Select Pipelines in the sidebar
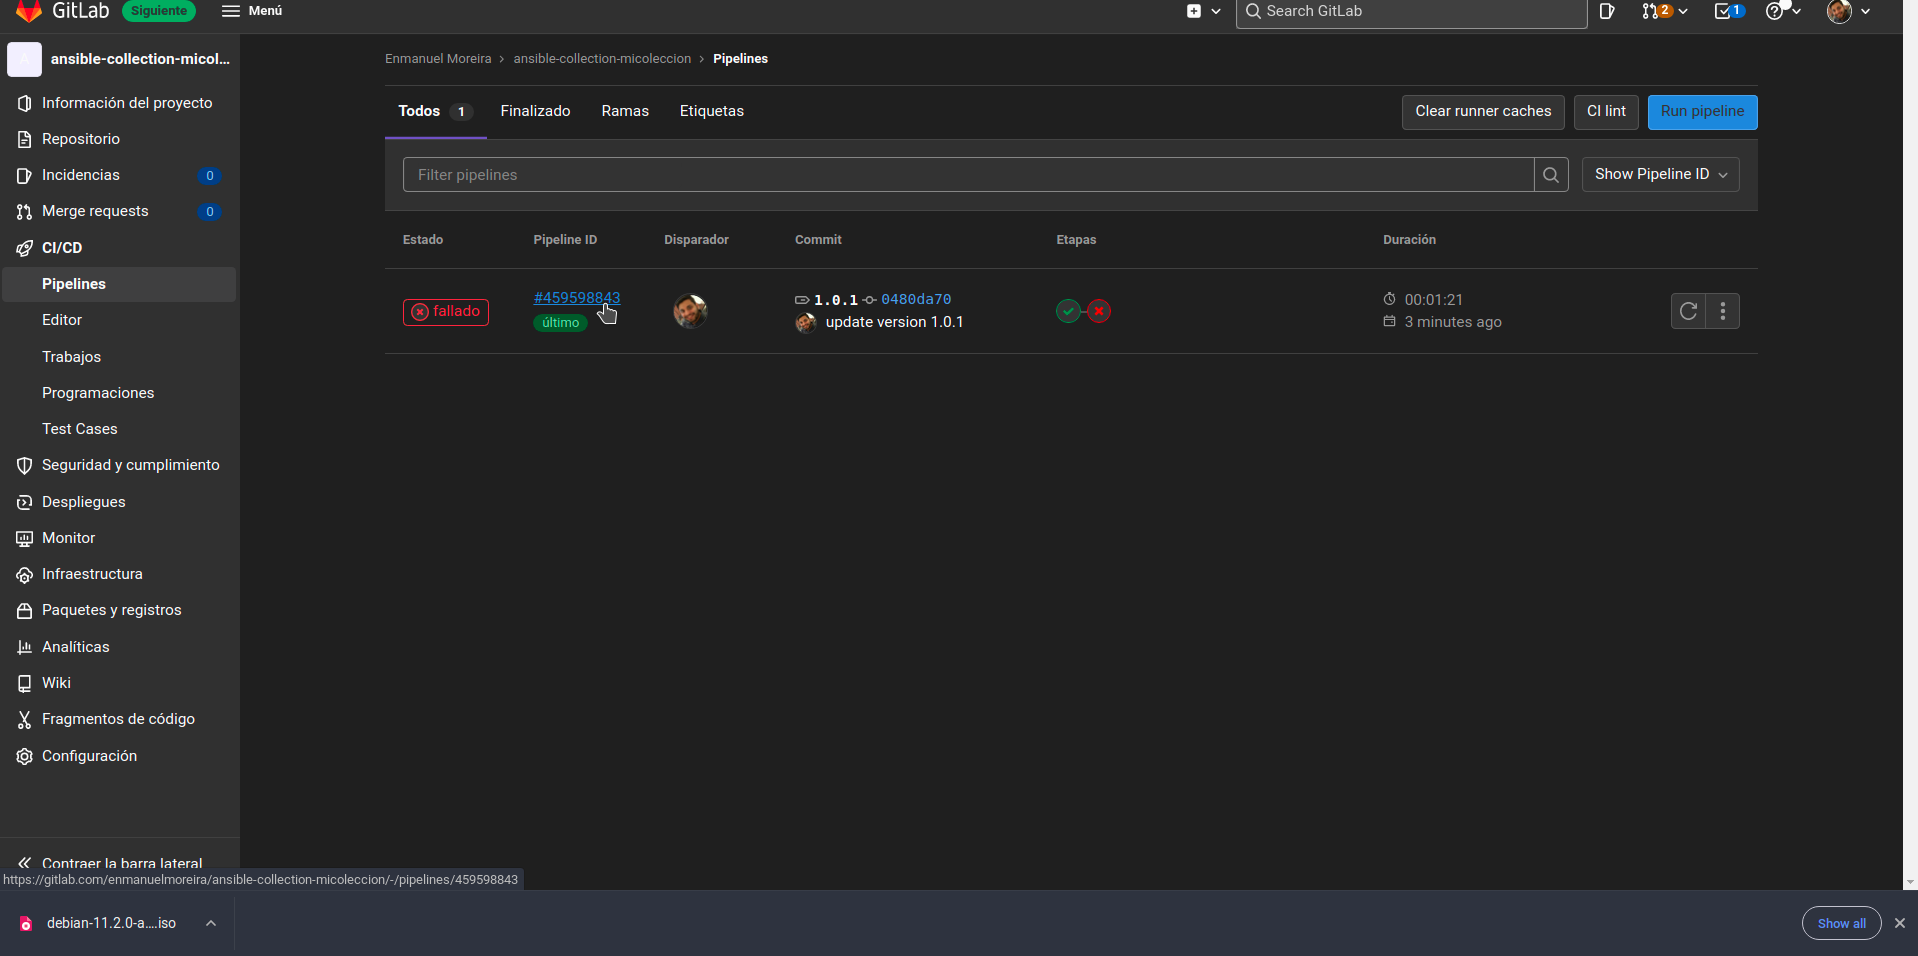1918x956 pixels. [x=120, y=284]
